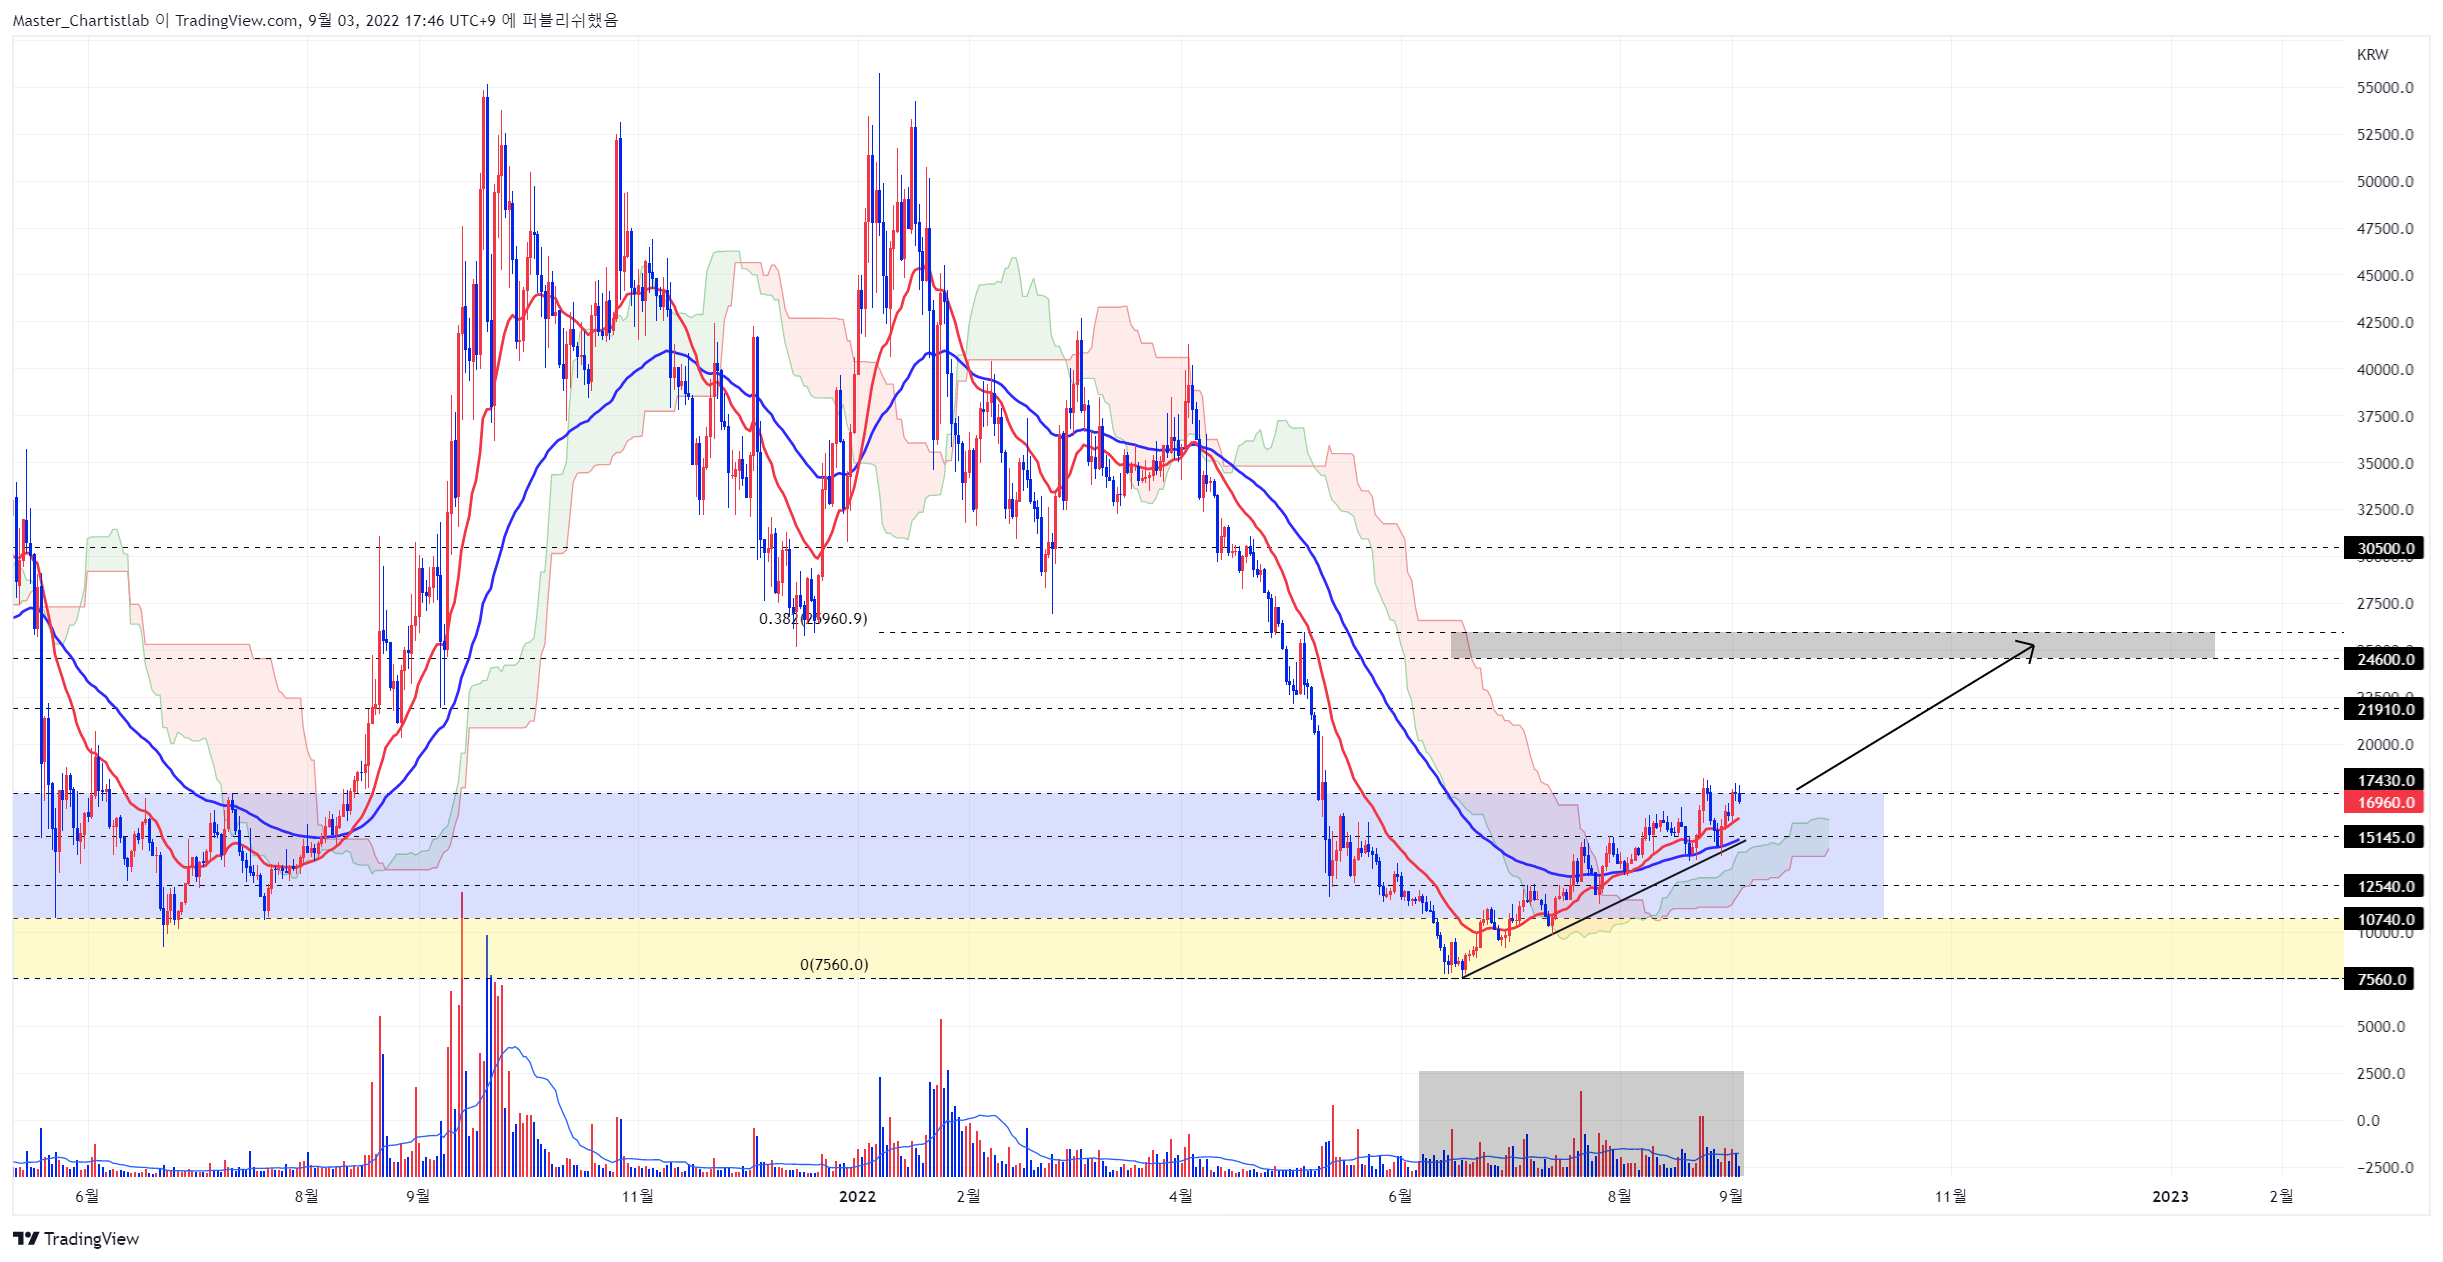Click the 21910.0 price level label
The width and height of the screenshot is (2443, 1262).
(2385, 709)
